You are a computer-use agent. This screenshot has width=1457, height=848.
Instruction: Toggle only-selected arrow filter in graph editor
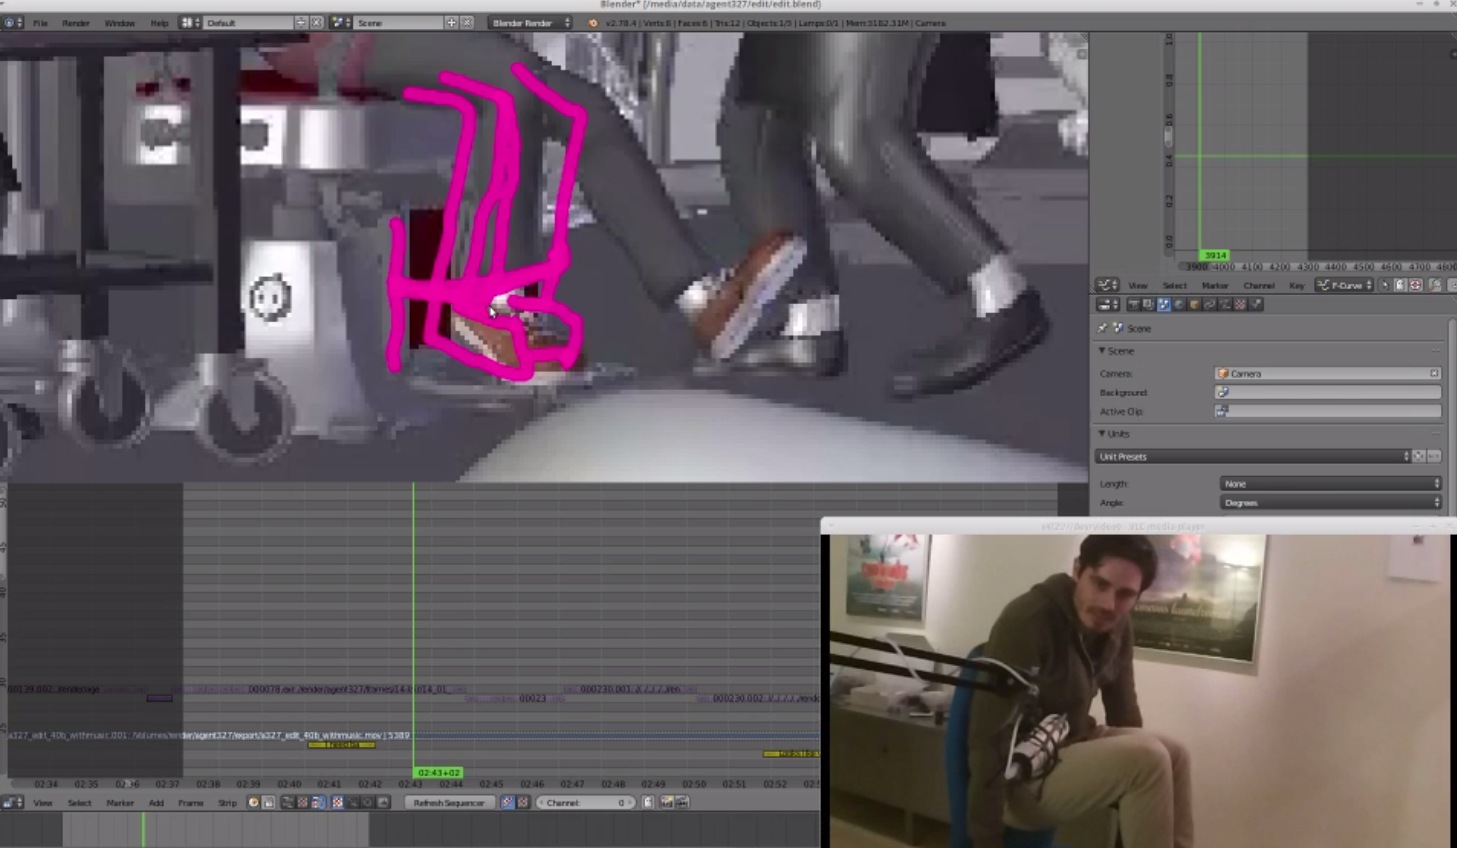click(x=1385, y=285)
